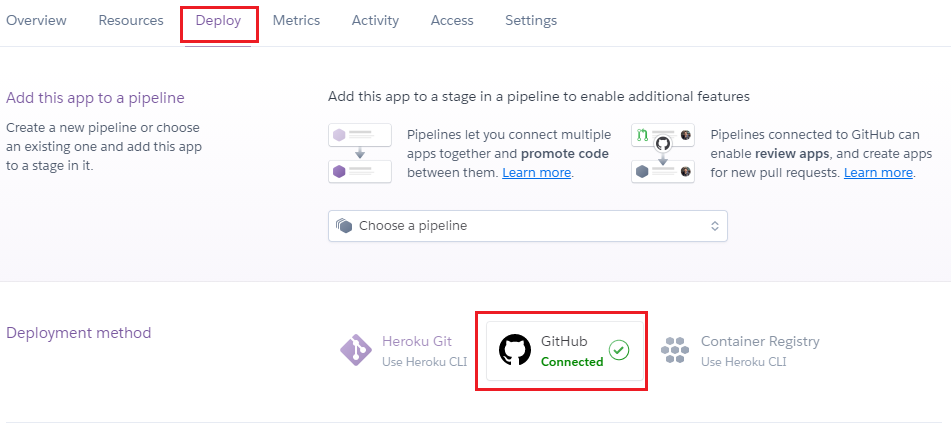Click the GitHub octocat icon
This screenshot has height=429, width=951.
click(515, 350)
